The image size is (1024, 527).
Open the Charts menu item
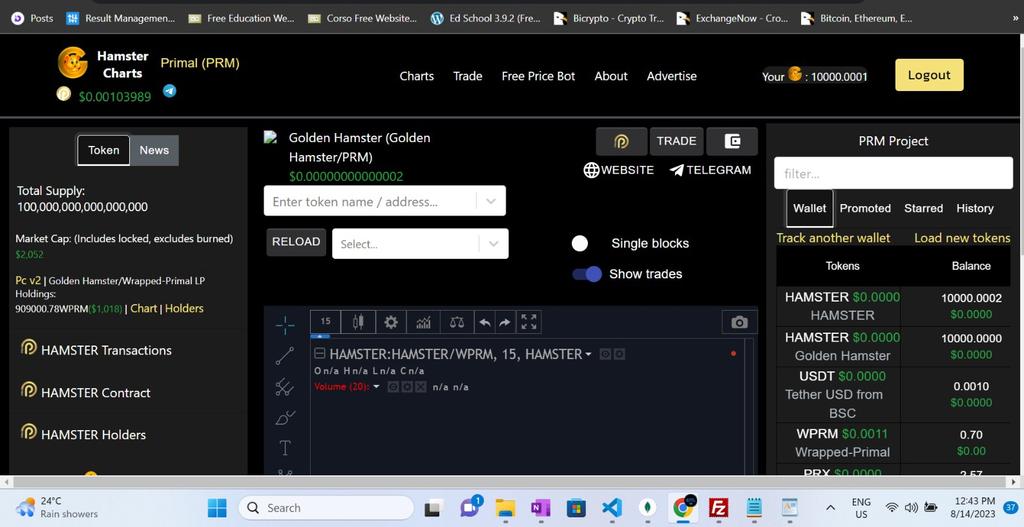tap(417, 76)
